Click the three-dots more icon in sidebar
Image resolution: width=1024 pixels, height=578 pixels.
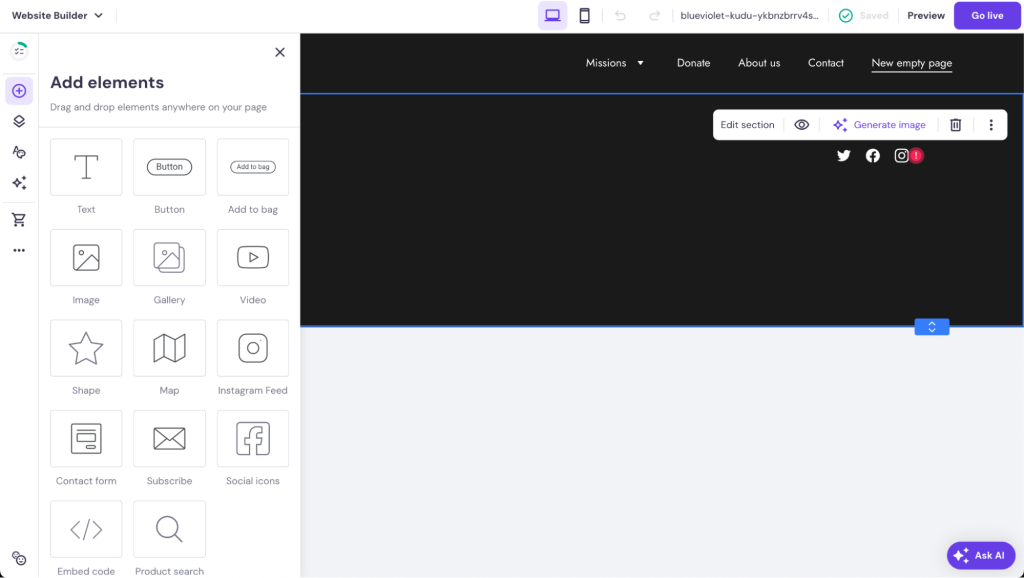point(18,250)
